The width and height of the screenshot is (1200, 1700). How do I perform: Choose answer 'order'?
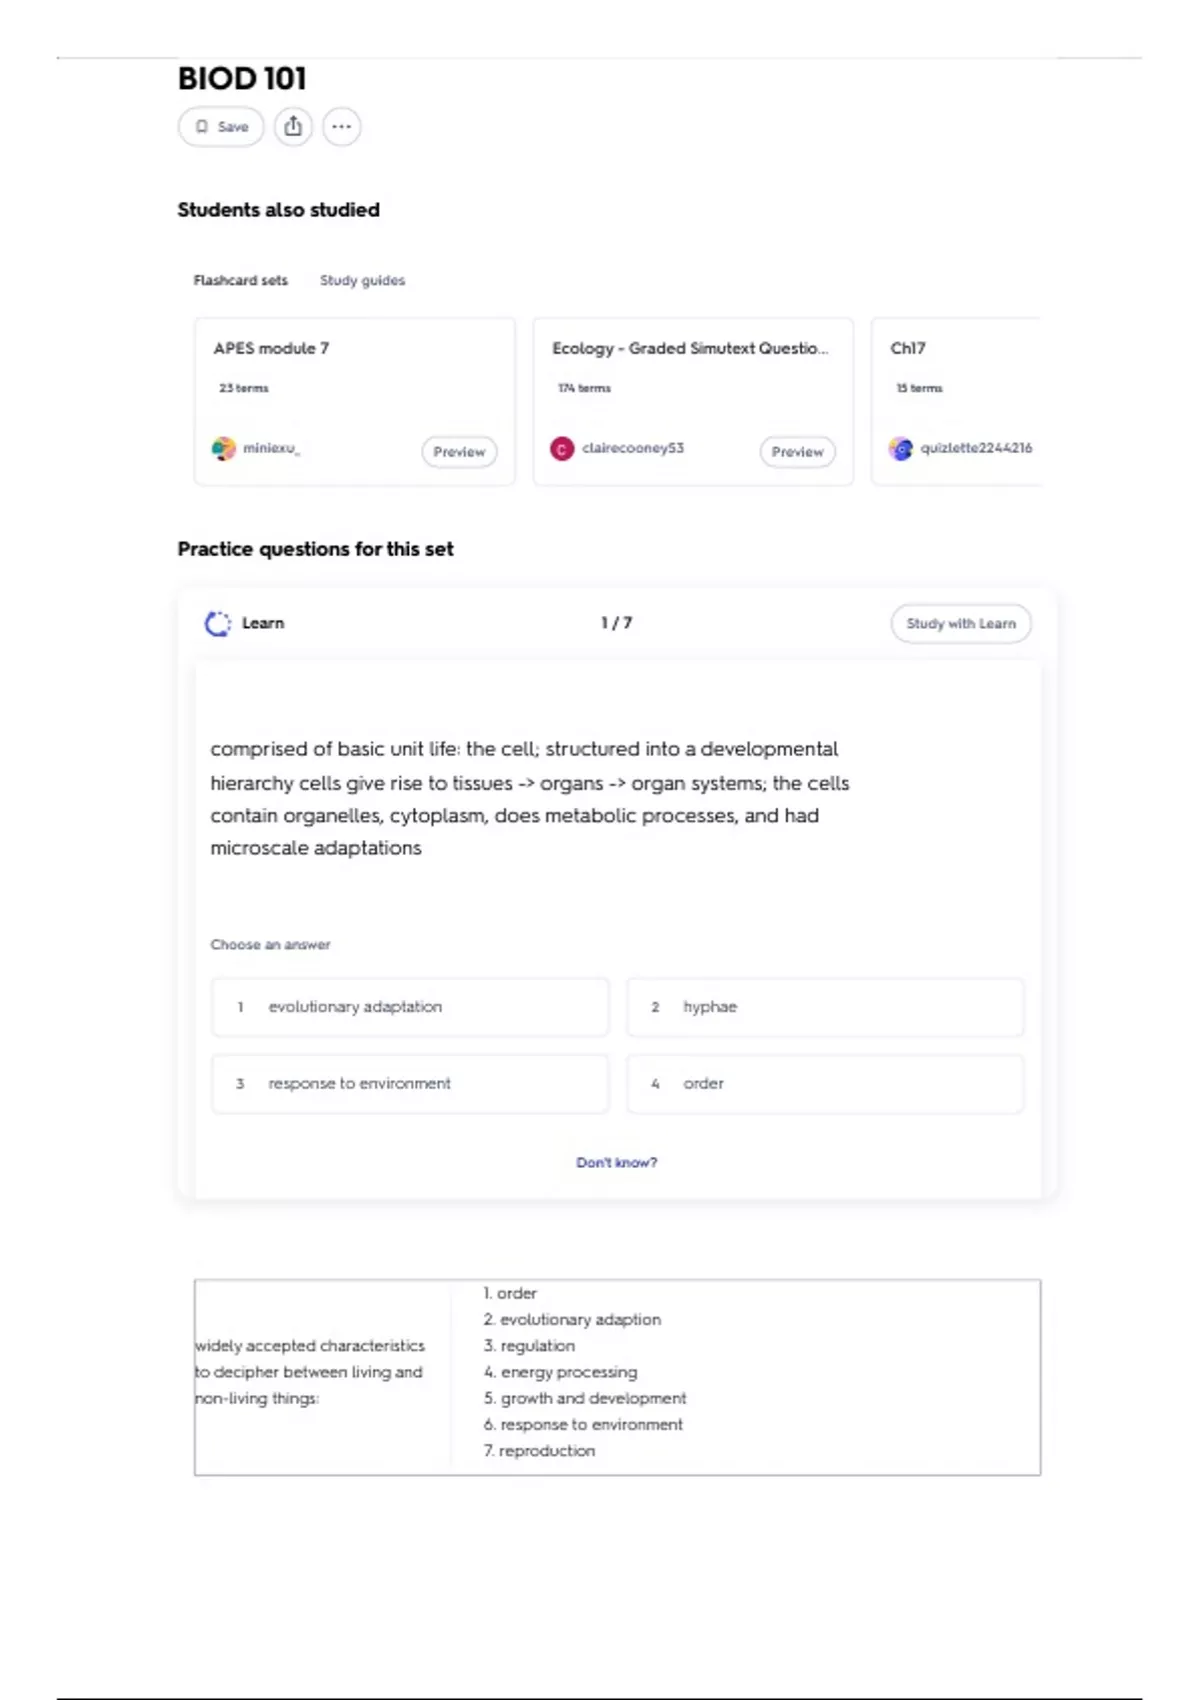(x=825, y=1084)
